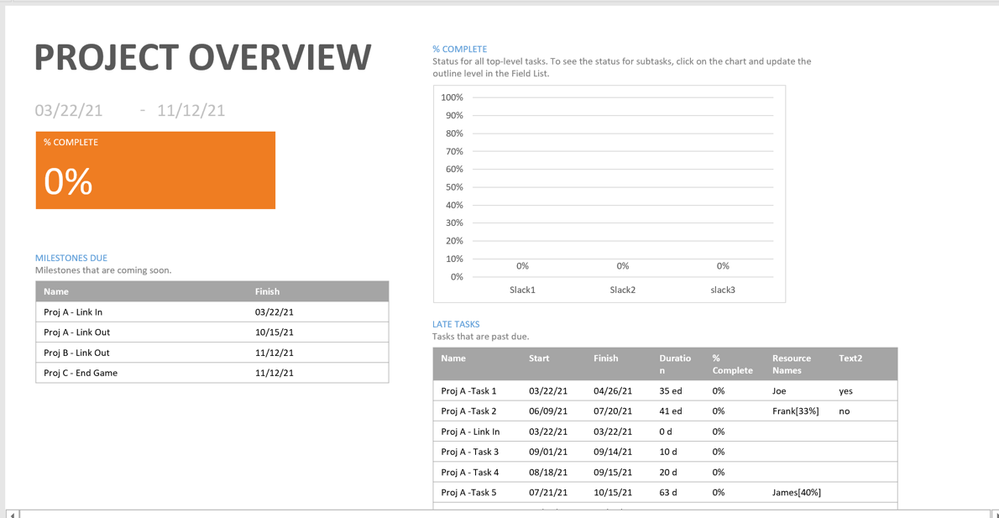Click the horizontal scrollbar left arrow
This screenshot has width=999, height=518.
click(x=13, y=514)
